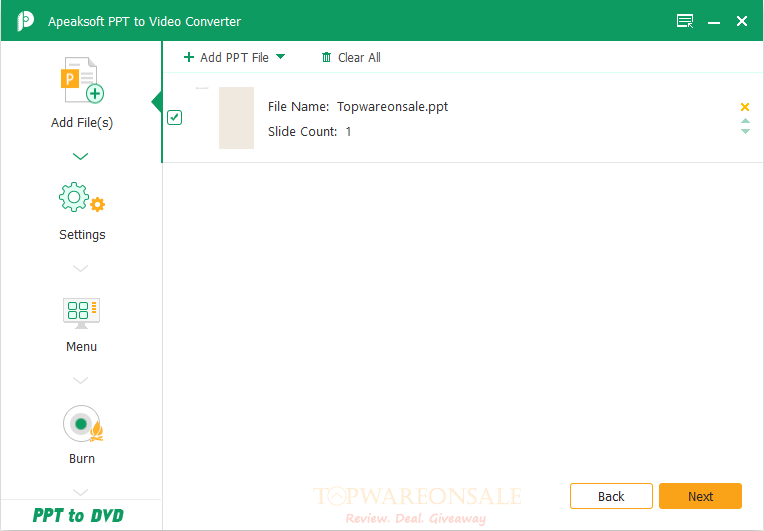The width and height of the screenshot is (764, 531).
Task: Click the chevron below Settings
Action: (80, 268)
